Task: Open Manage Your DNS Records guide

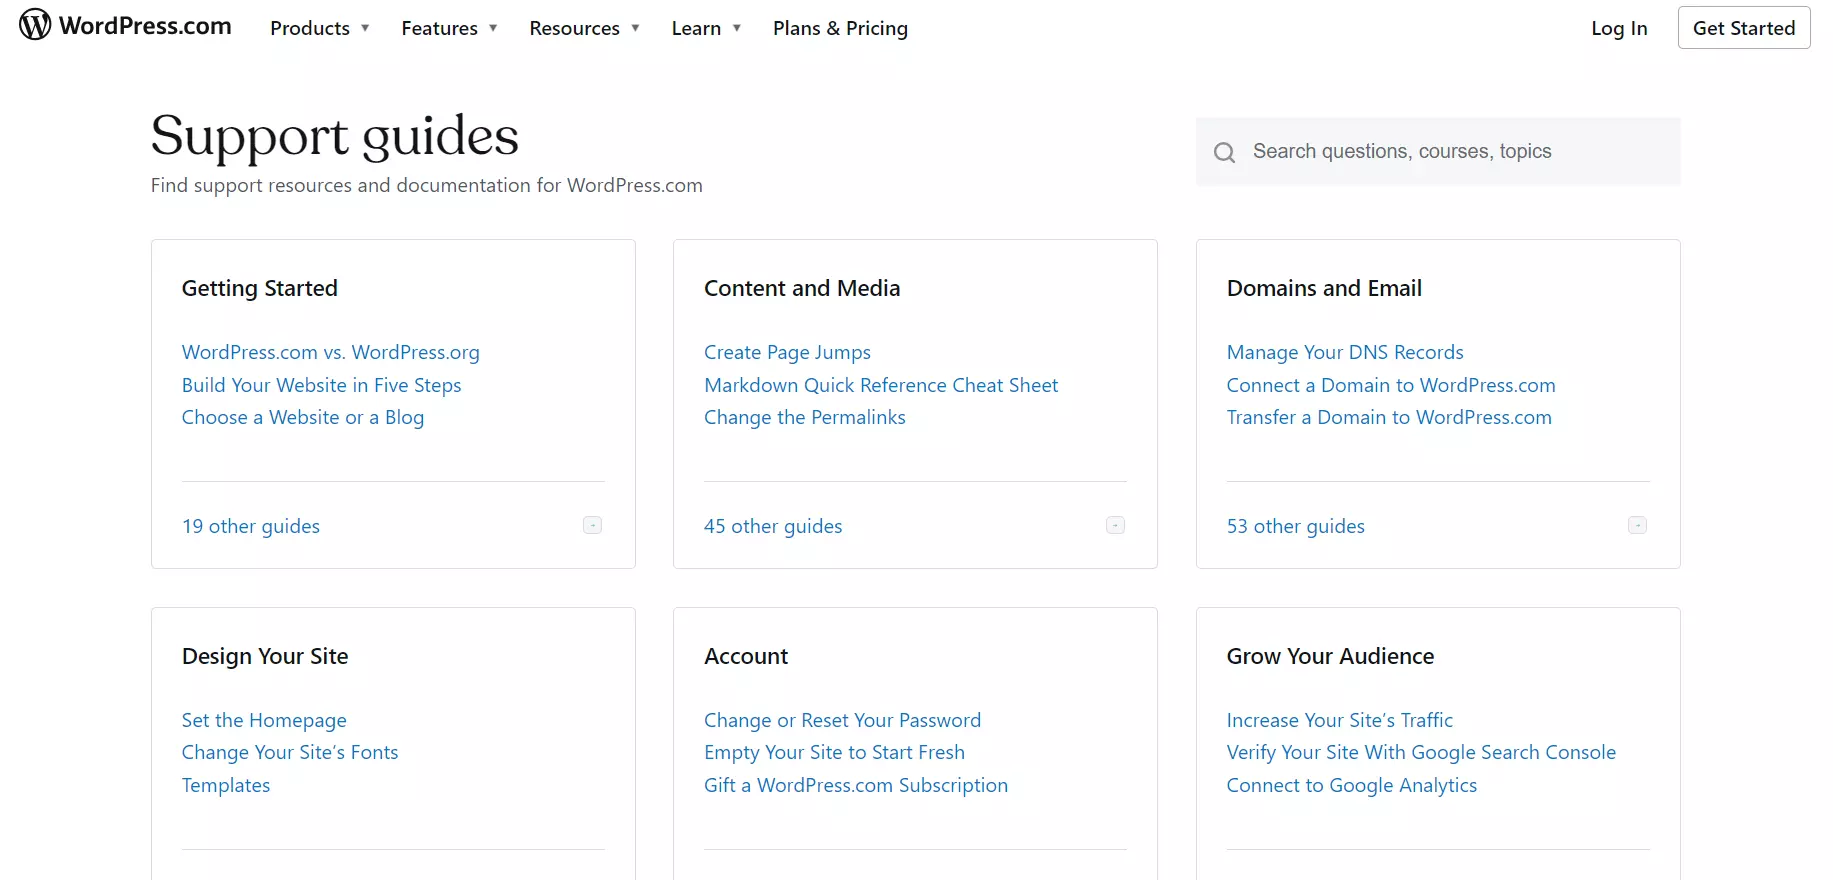Action: point(1344,352)
